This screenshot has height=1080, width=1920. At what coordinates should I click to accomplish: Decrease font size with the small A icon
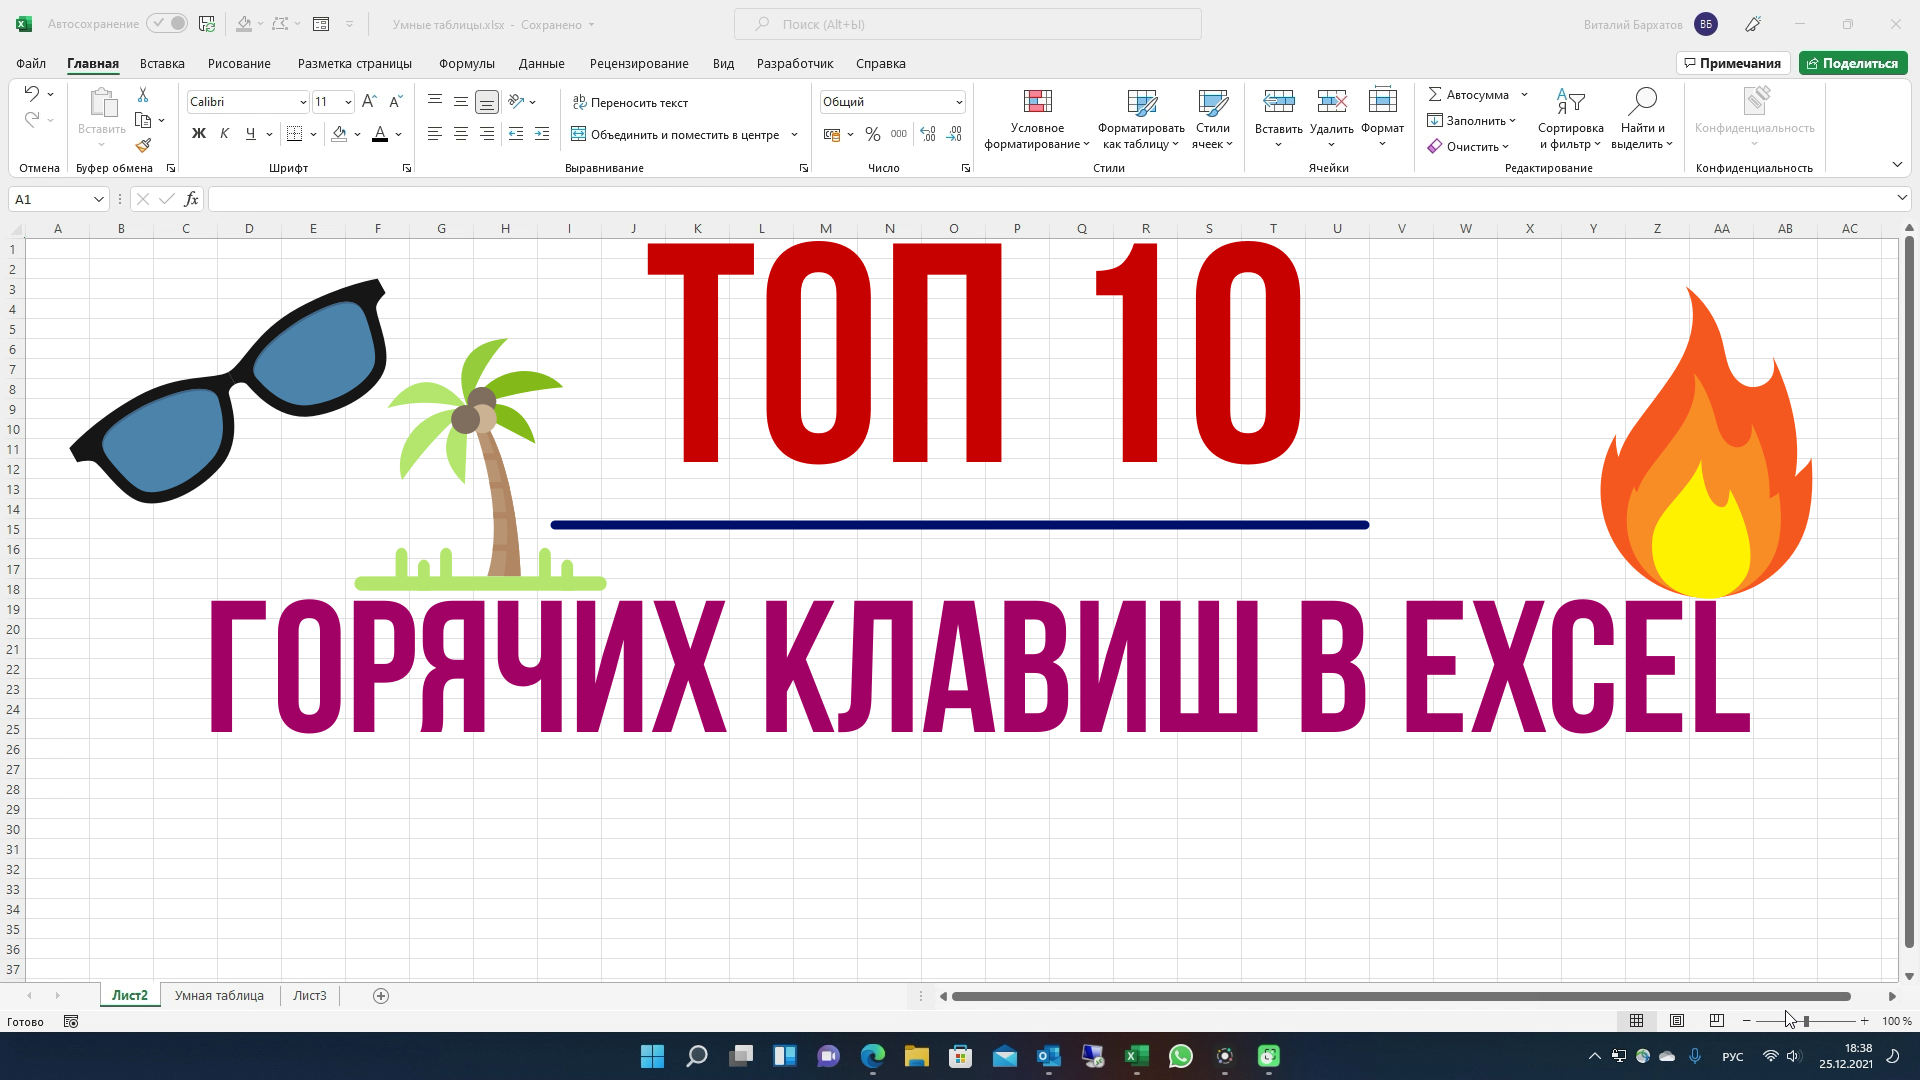click(x=395, y=102)
